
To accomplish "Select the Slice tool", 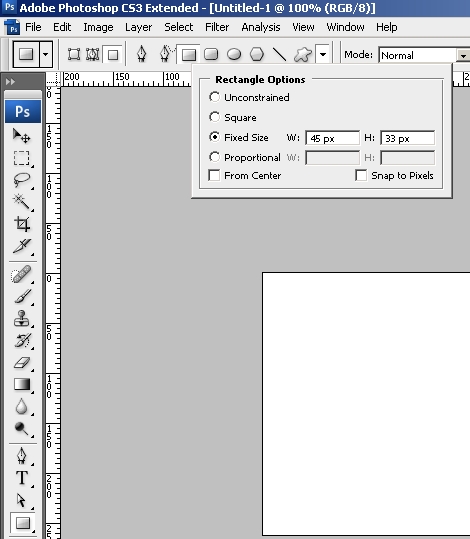I will 21,246.
